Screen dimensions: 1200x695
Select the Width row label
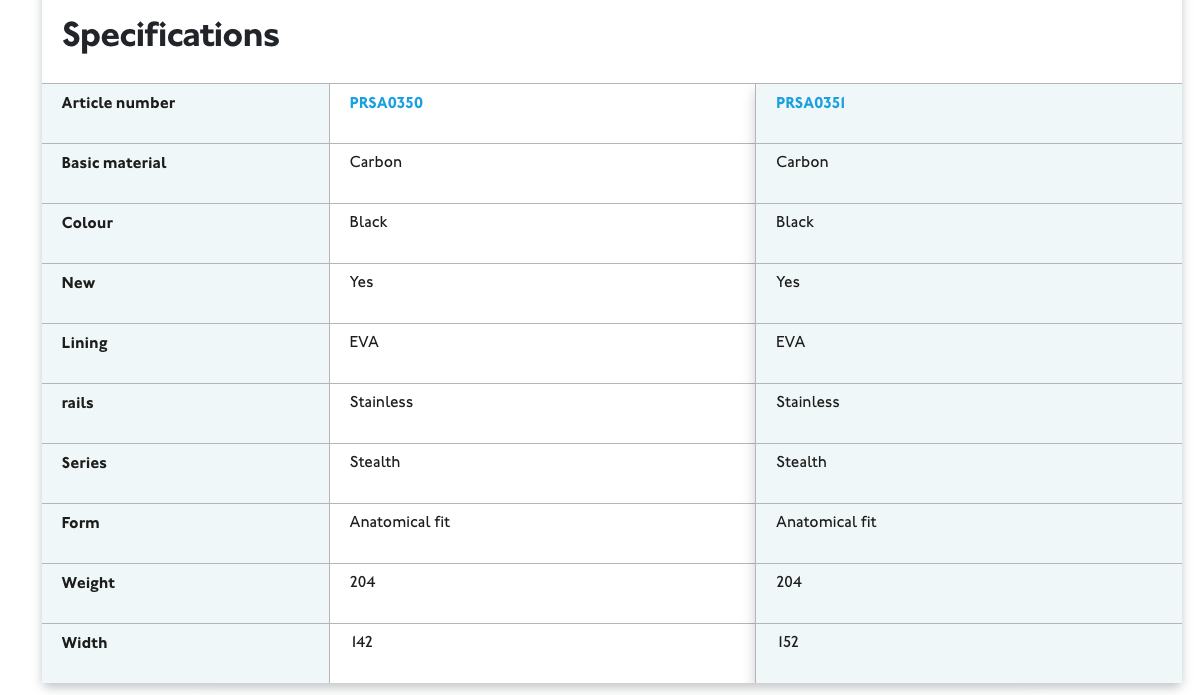pyautogui.click(x=84, y=643)
